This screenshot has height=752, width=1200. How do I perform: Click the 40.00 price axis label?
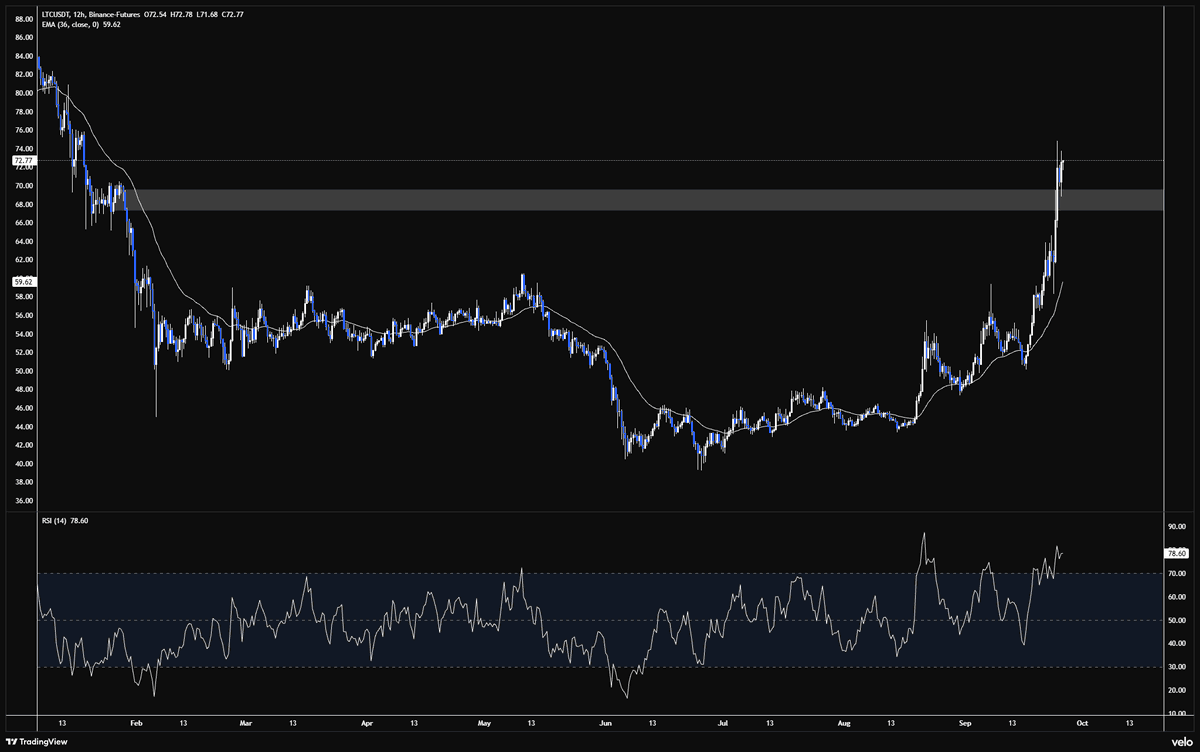click(23, 464)
